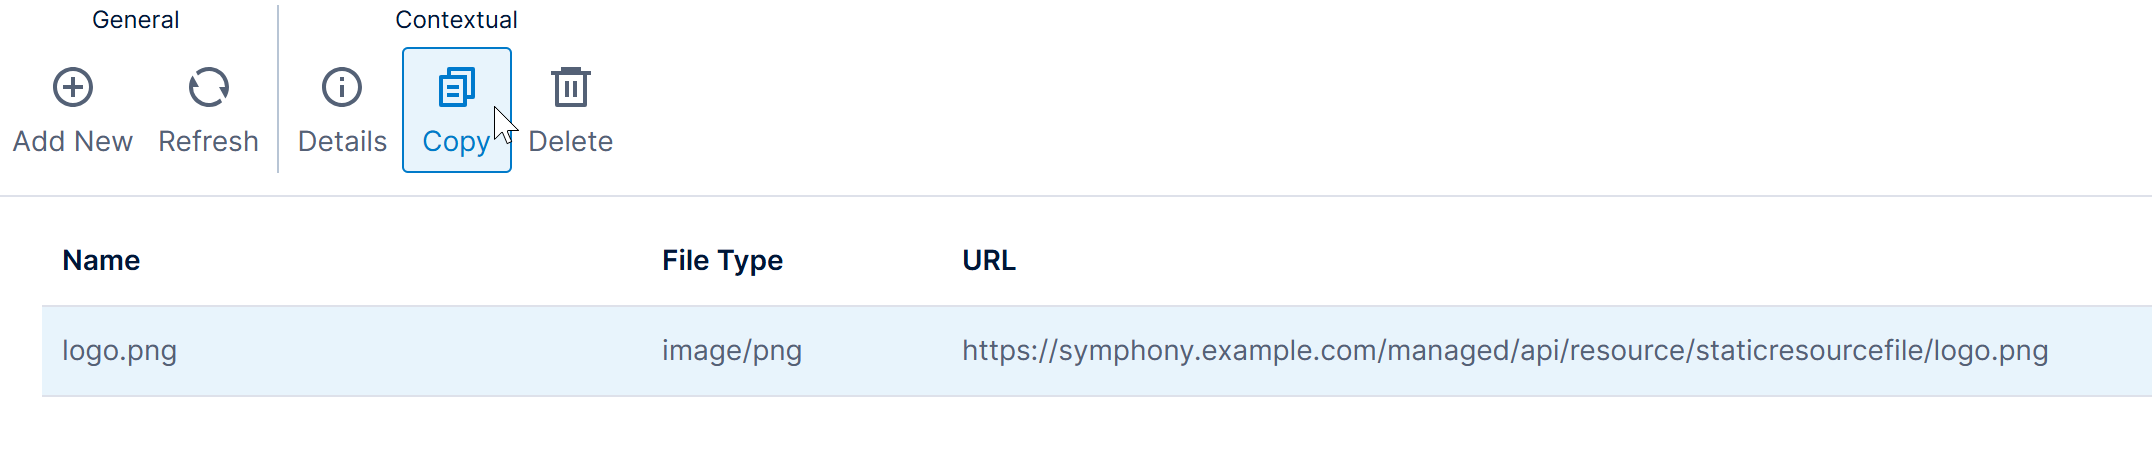Click the General group heading
Viewport: 2152px width, 456px height.
click(x=136, y=20)
